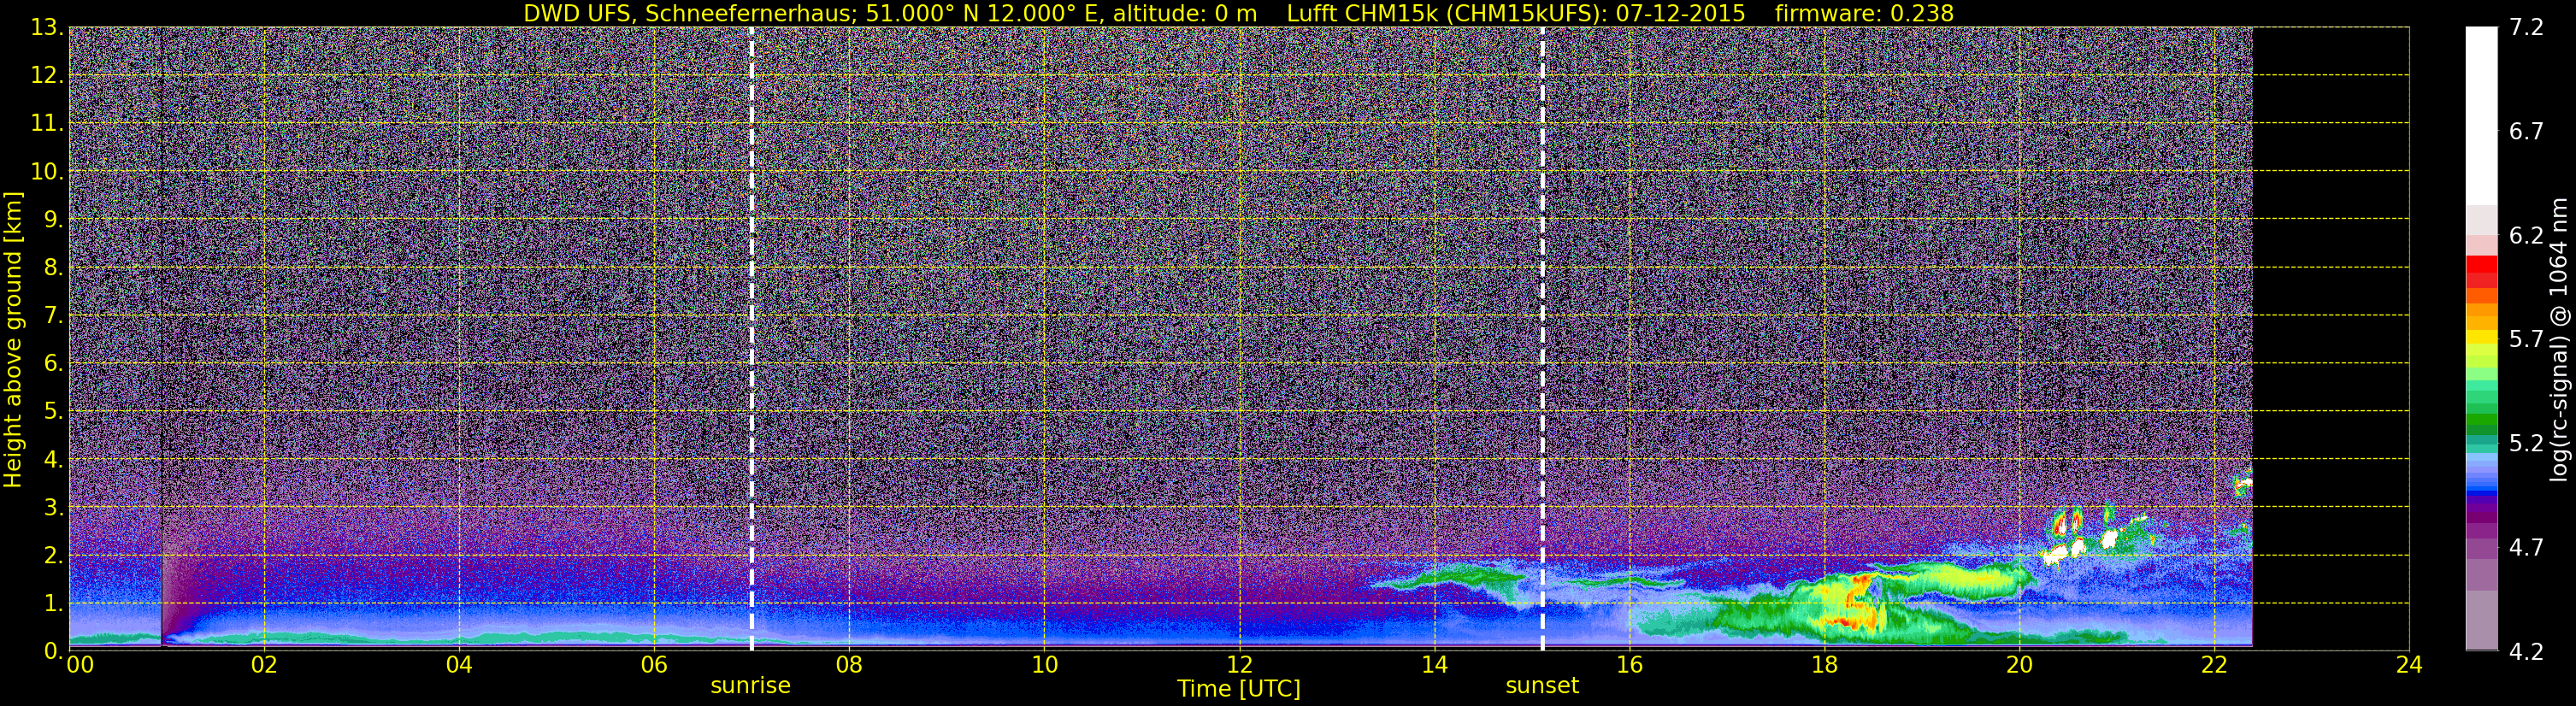
Task: Click the 'Height above ground [km]' axis label
Action: tap(13, 339)
